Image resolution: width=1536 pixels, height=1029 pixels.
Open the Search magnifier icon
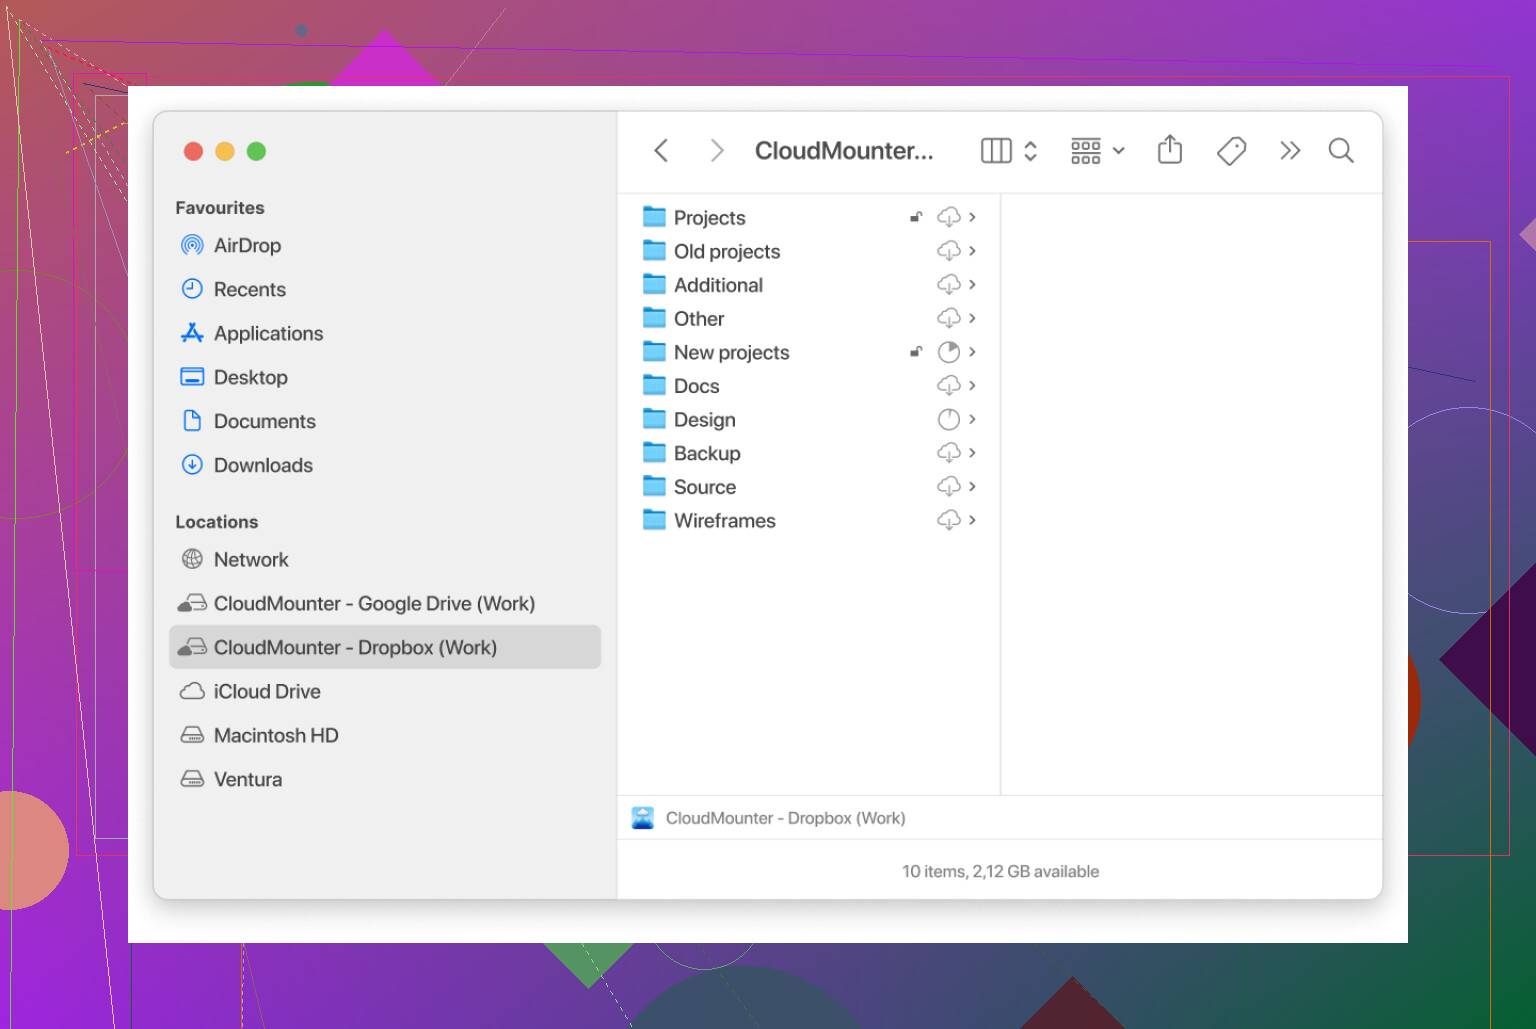[x=1341, y=151]
